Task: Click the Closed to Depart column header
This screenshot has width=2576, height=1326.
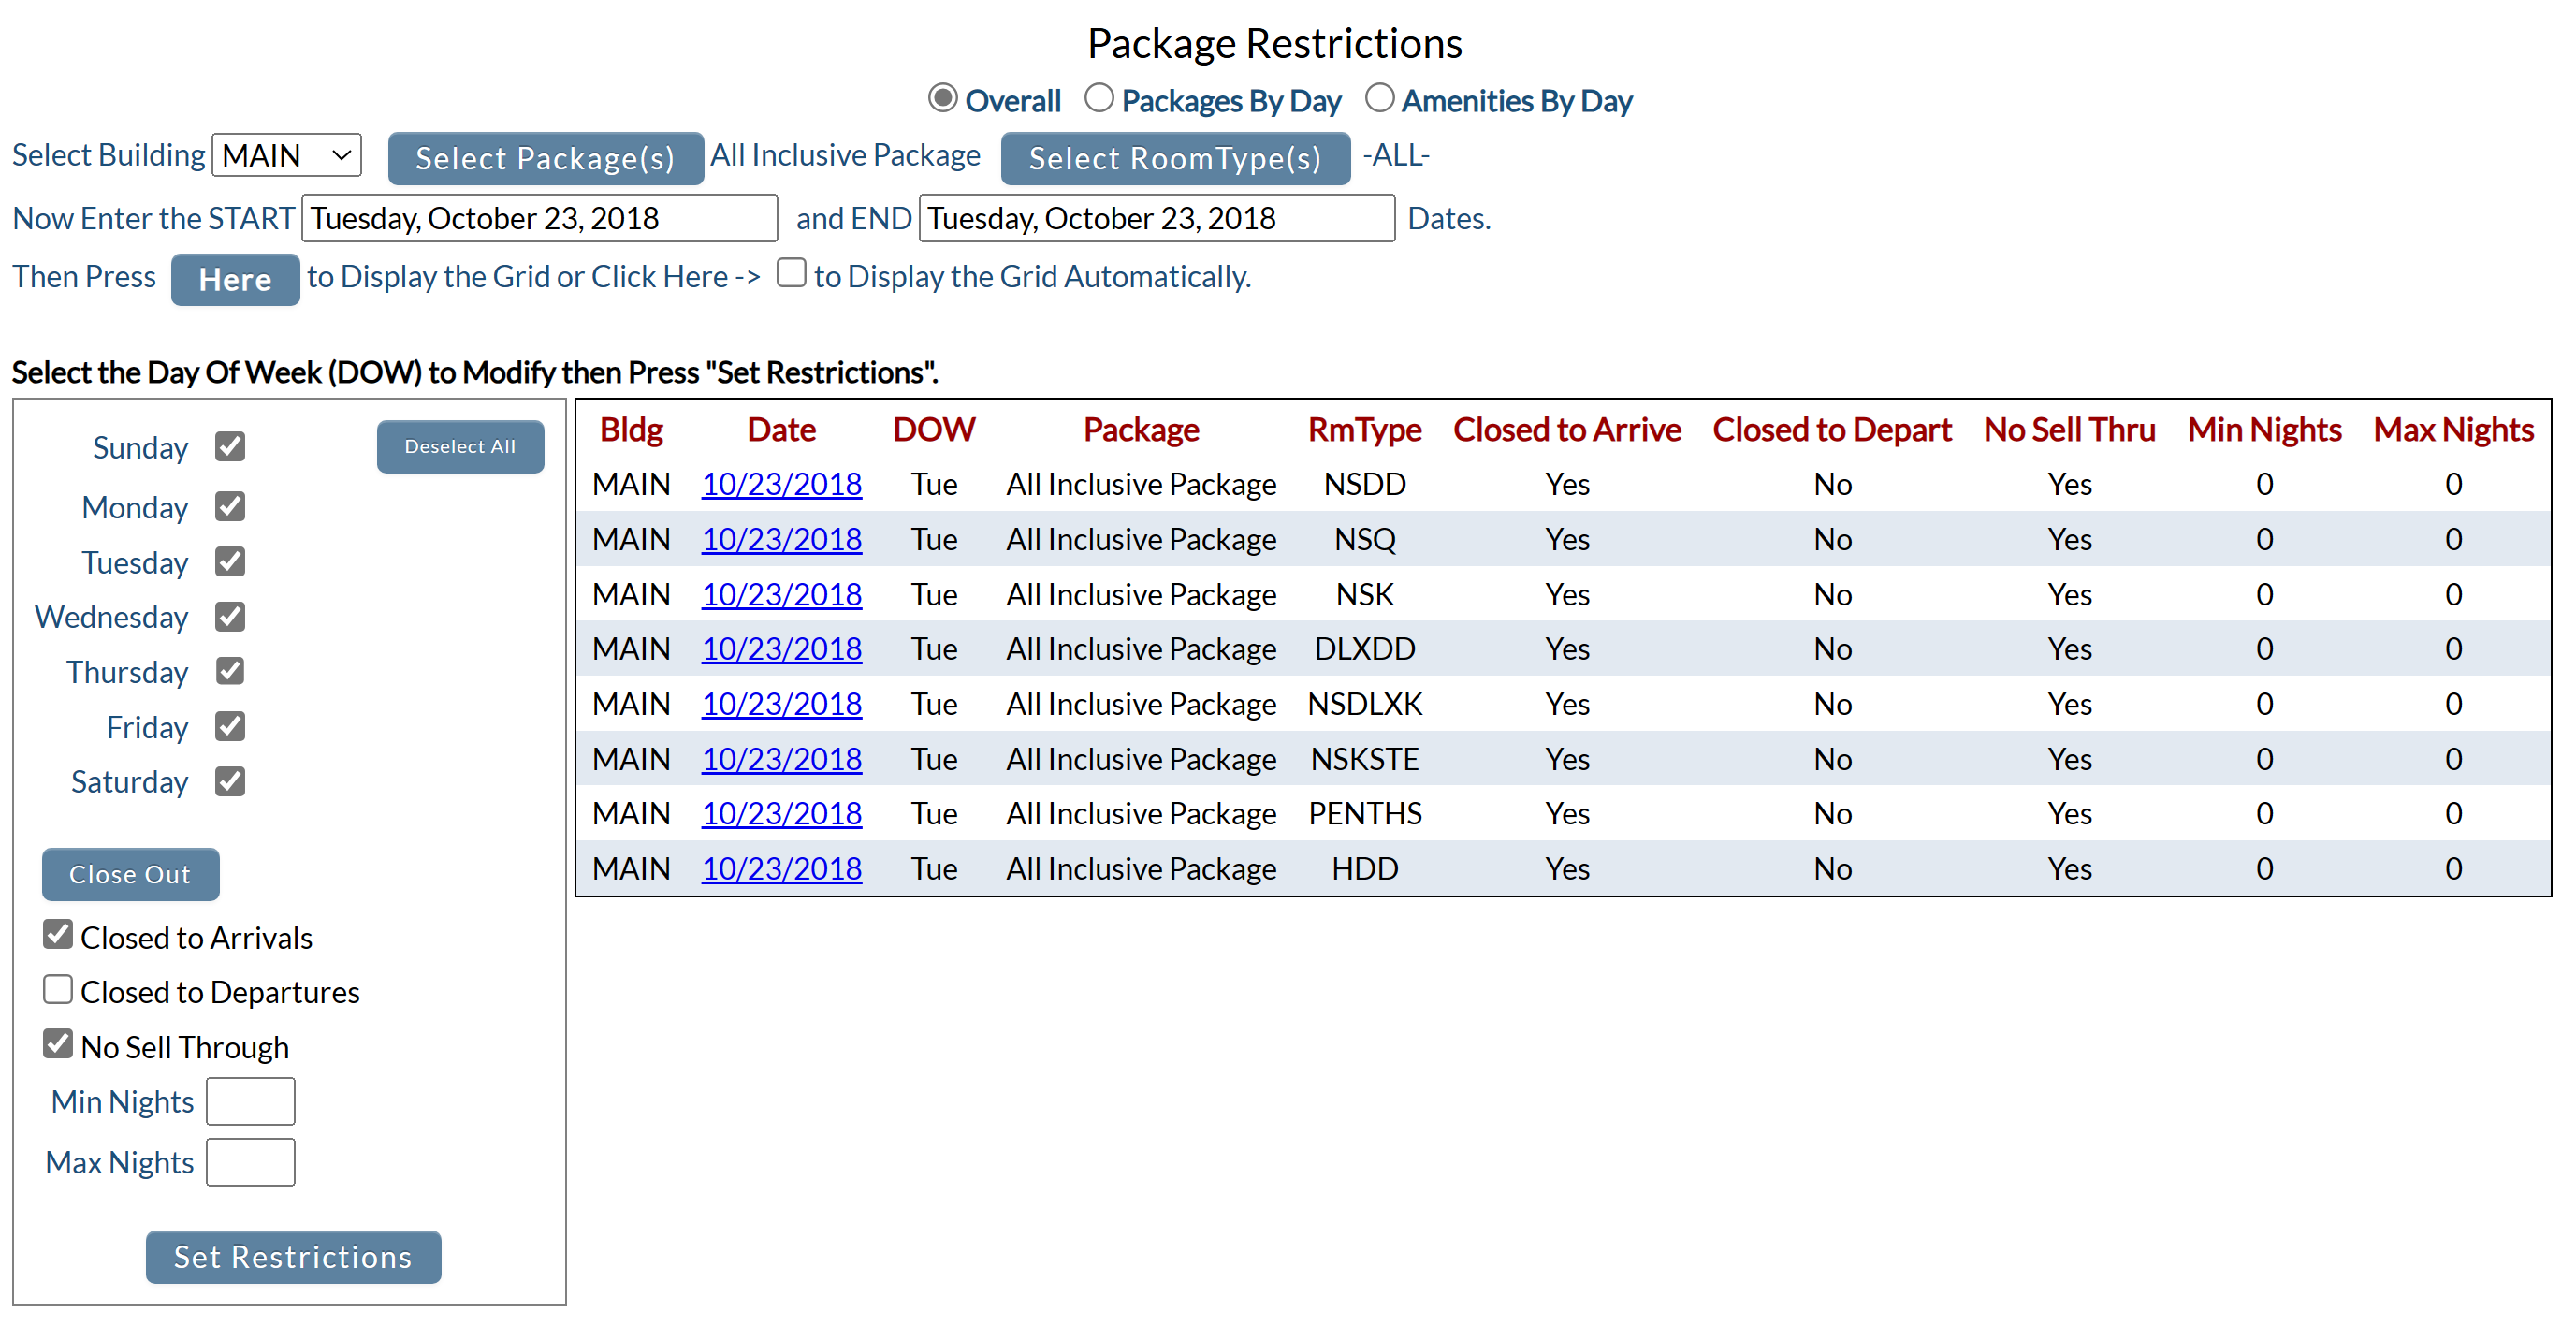Action: 1832,429
